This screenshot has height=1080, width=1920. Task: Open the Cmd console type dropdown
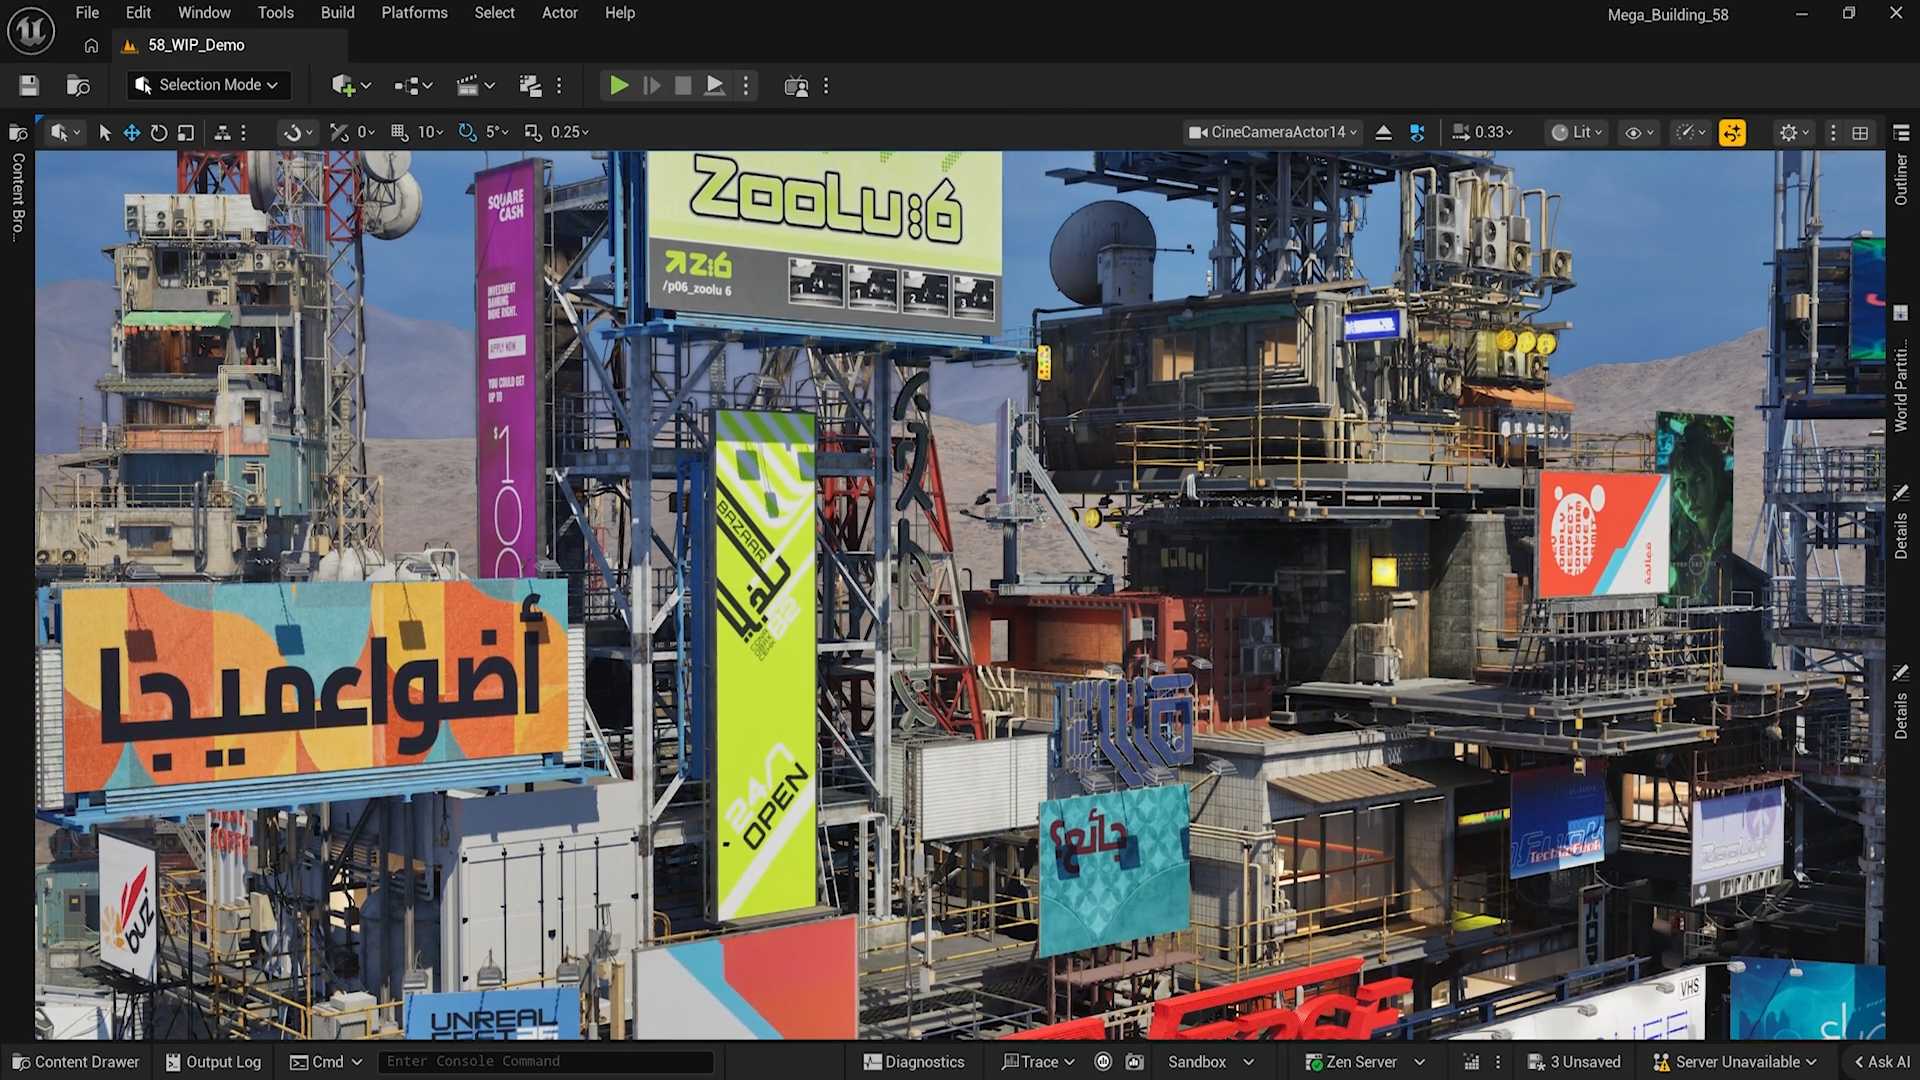pyautogui.click(x=326, y=1062)
